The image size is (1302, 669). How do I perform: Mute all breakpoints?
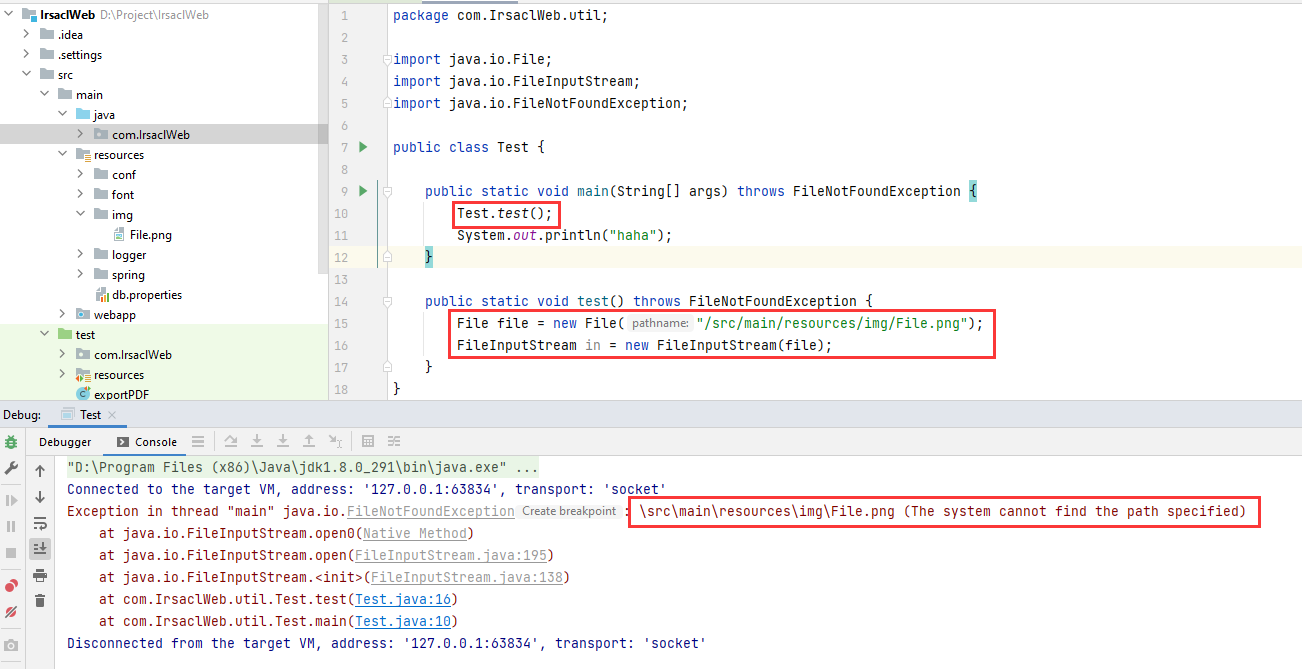click(9, 611)
